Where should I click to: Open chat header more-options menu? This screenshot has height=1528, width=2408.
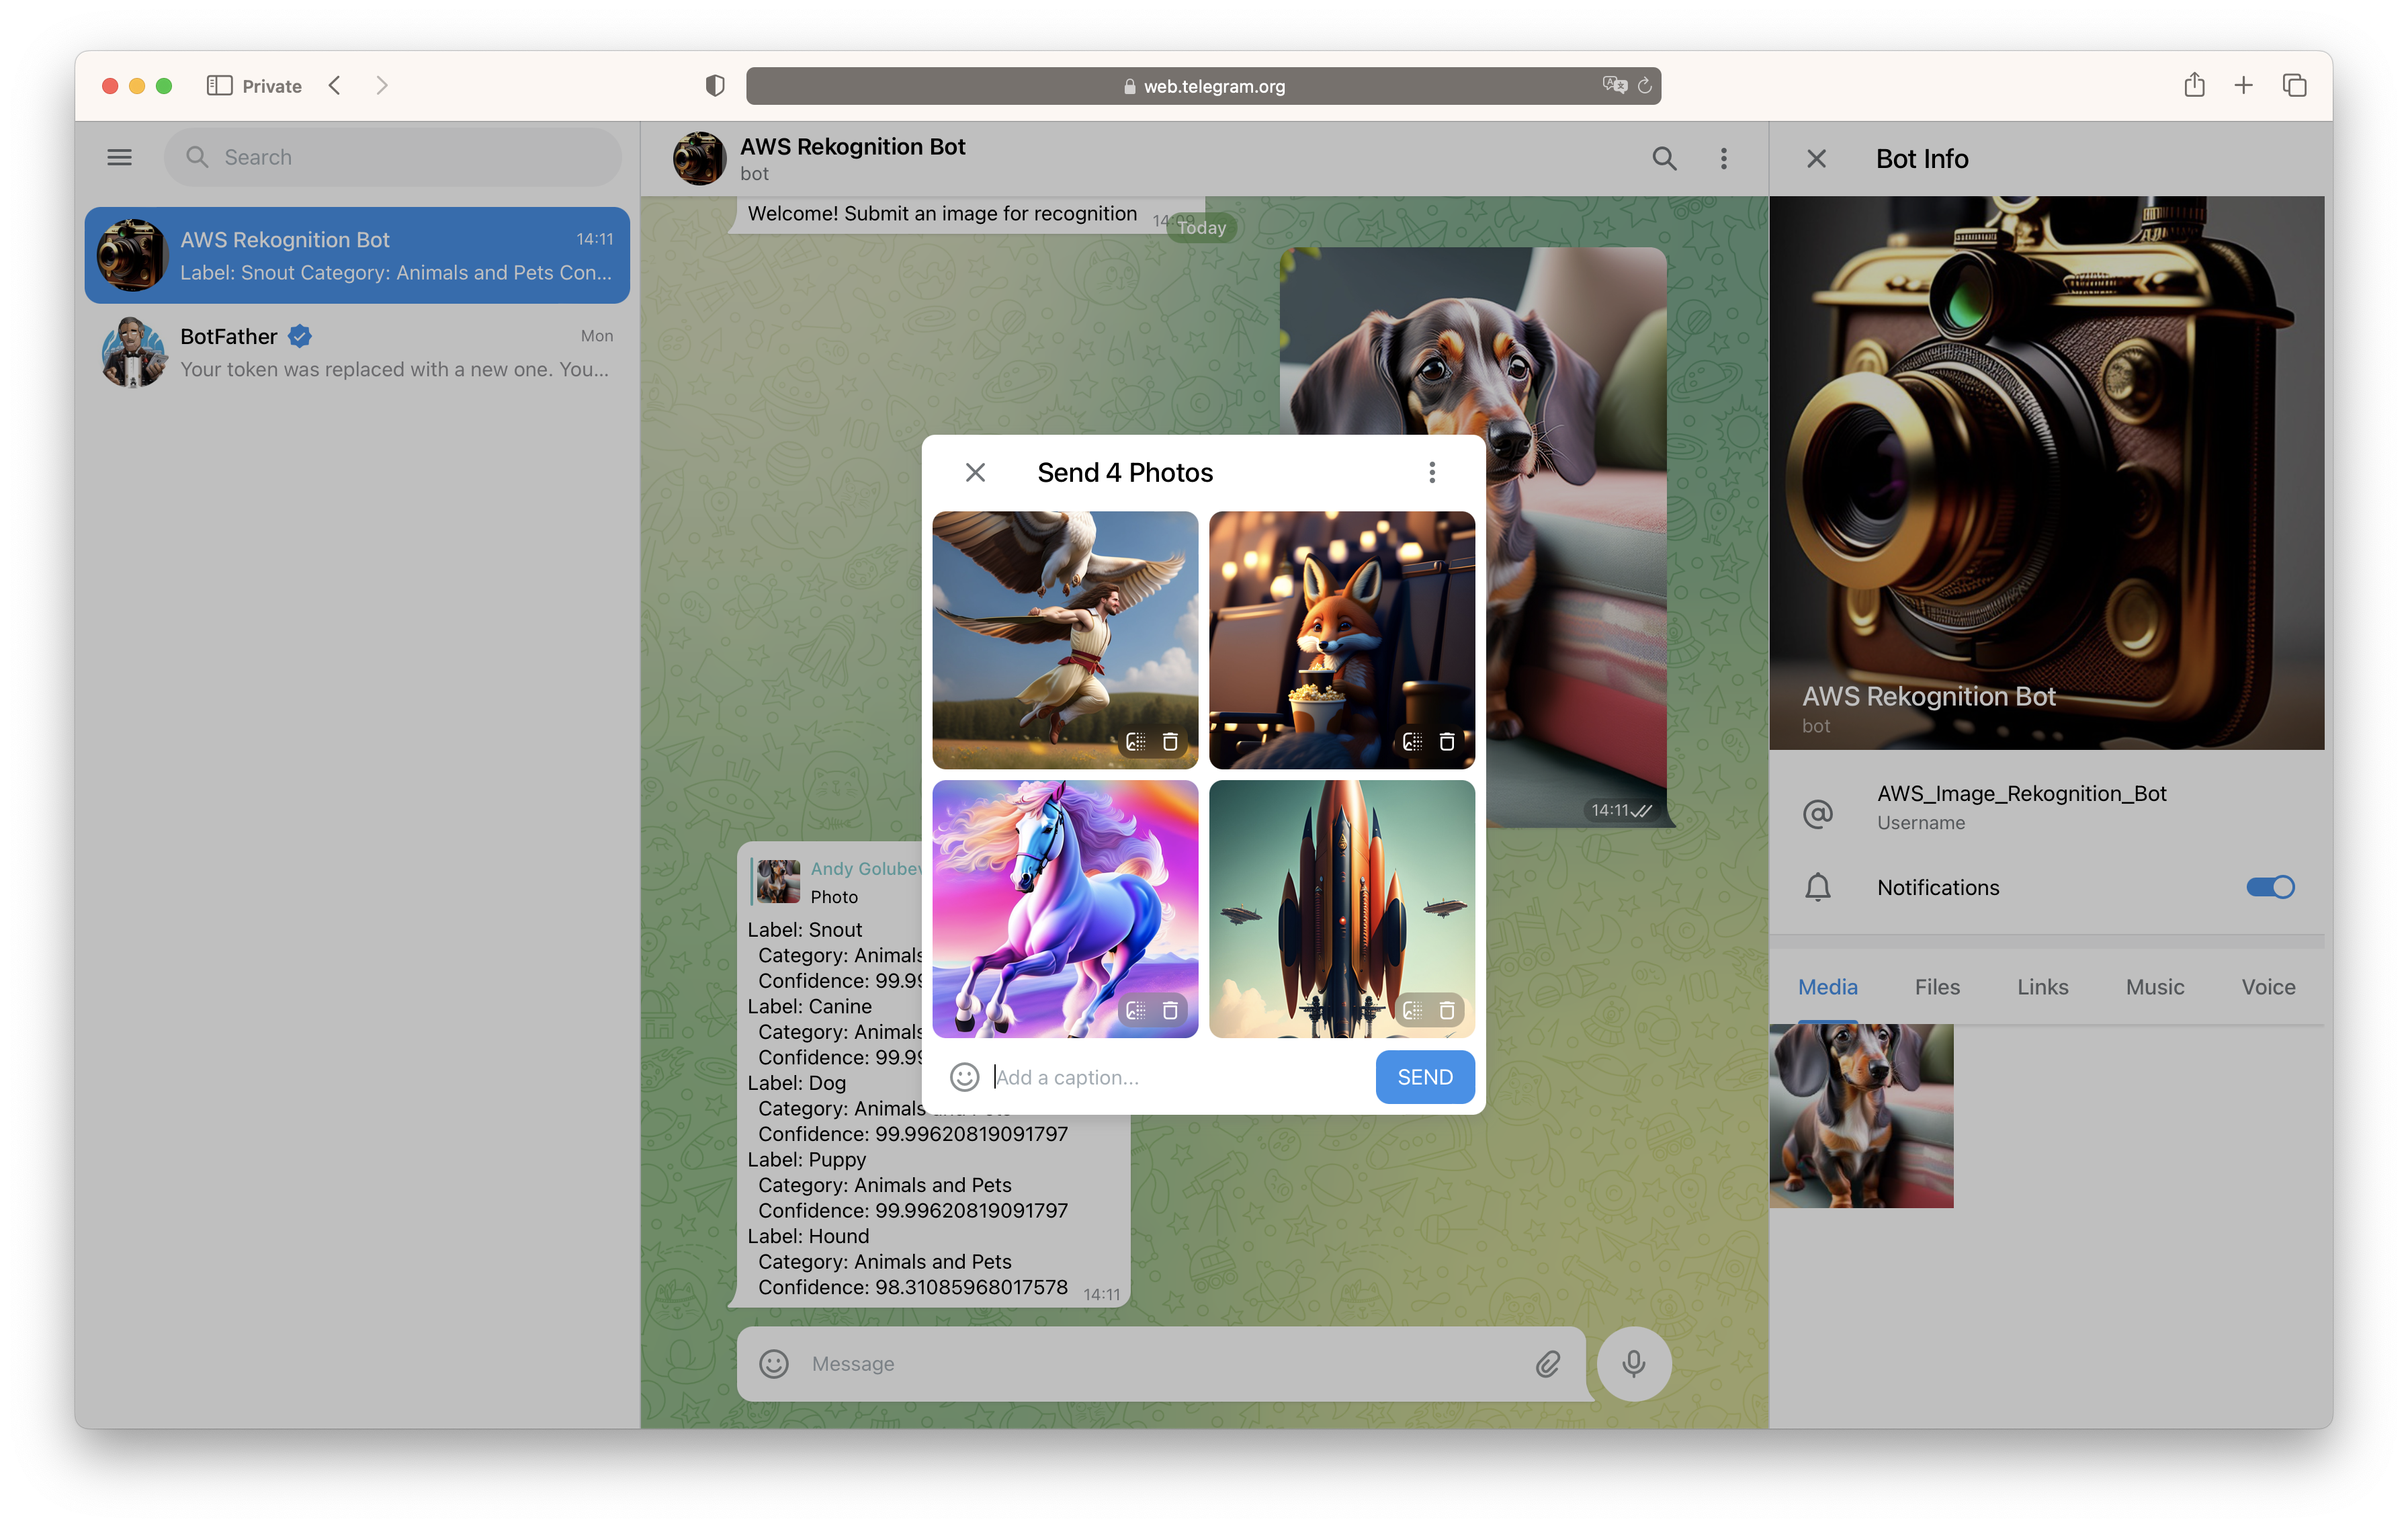click(x=1723, y=158)
